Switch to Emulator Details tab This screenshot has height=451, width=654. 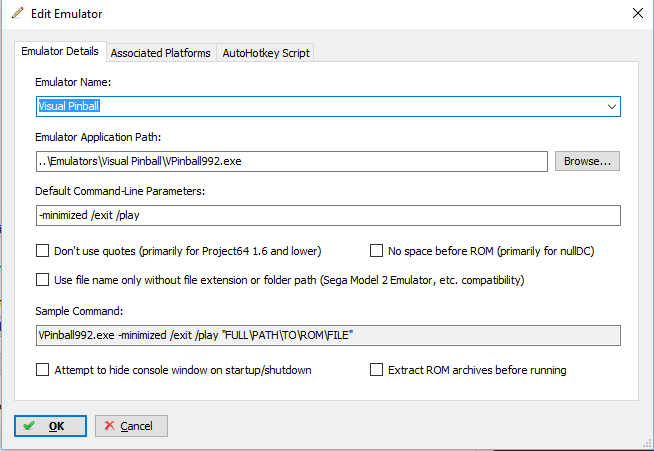tap(60, 51)
